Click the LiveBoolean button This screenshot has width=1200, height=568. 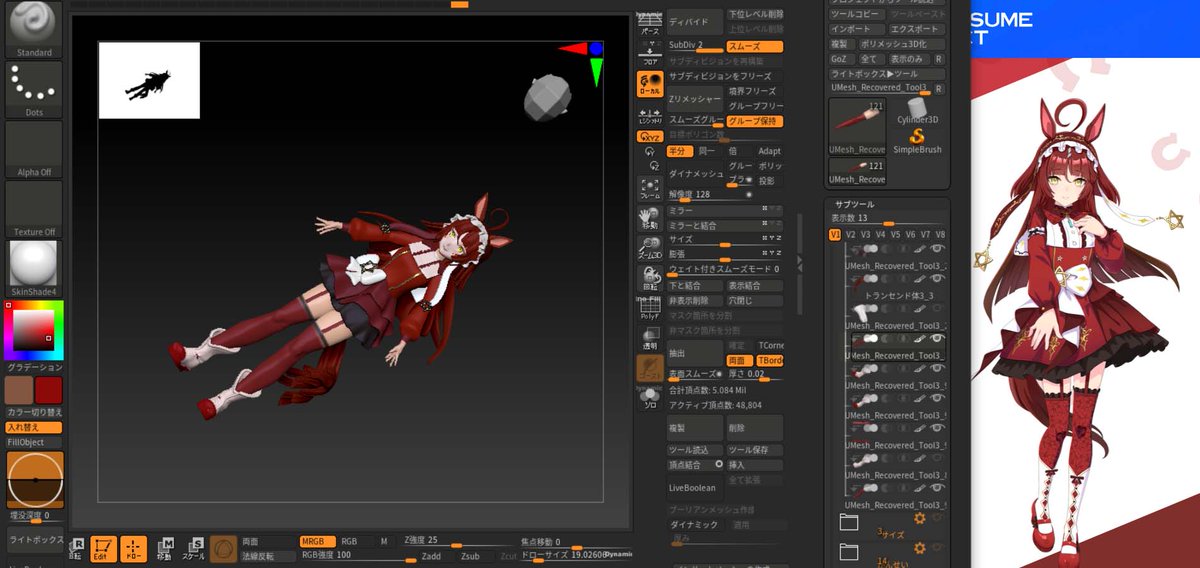(x=695, y=488)
